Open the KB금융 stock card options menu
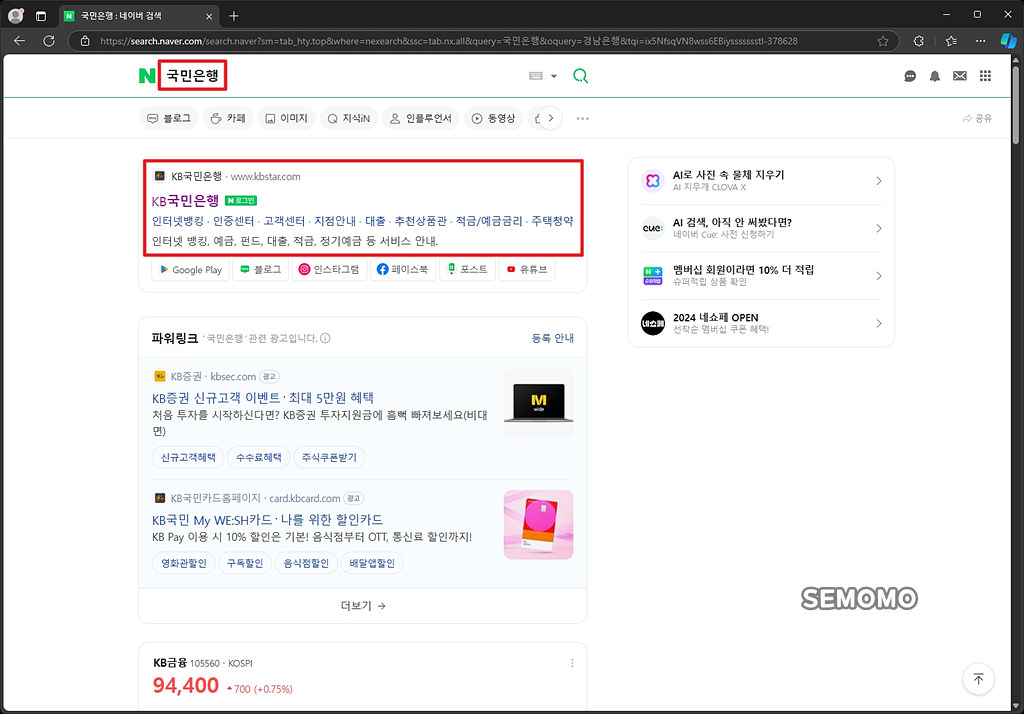The image size is (1024, 714). [x=572, y=663]
